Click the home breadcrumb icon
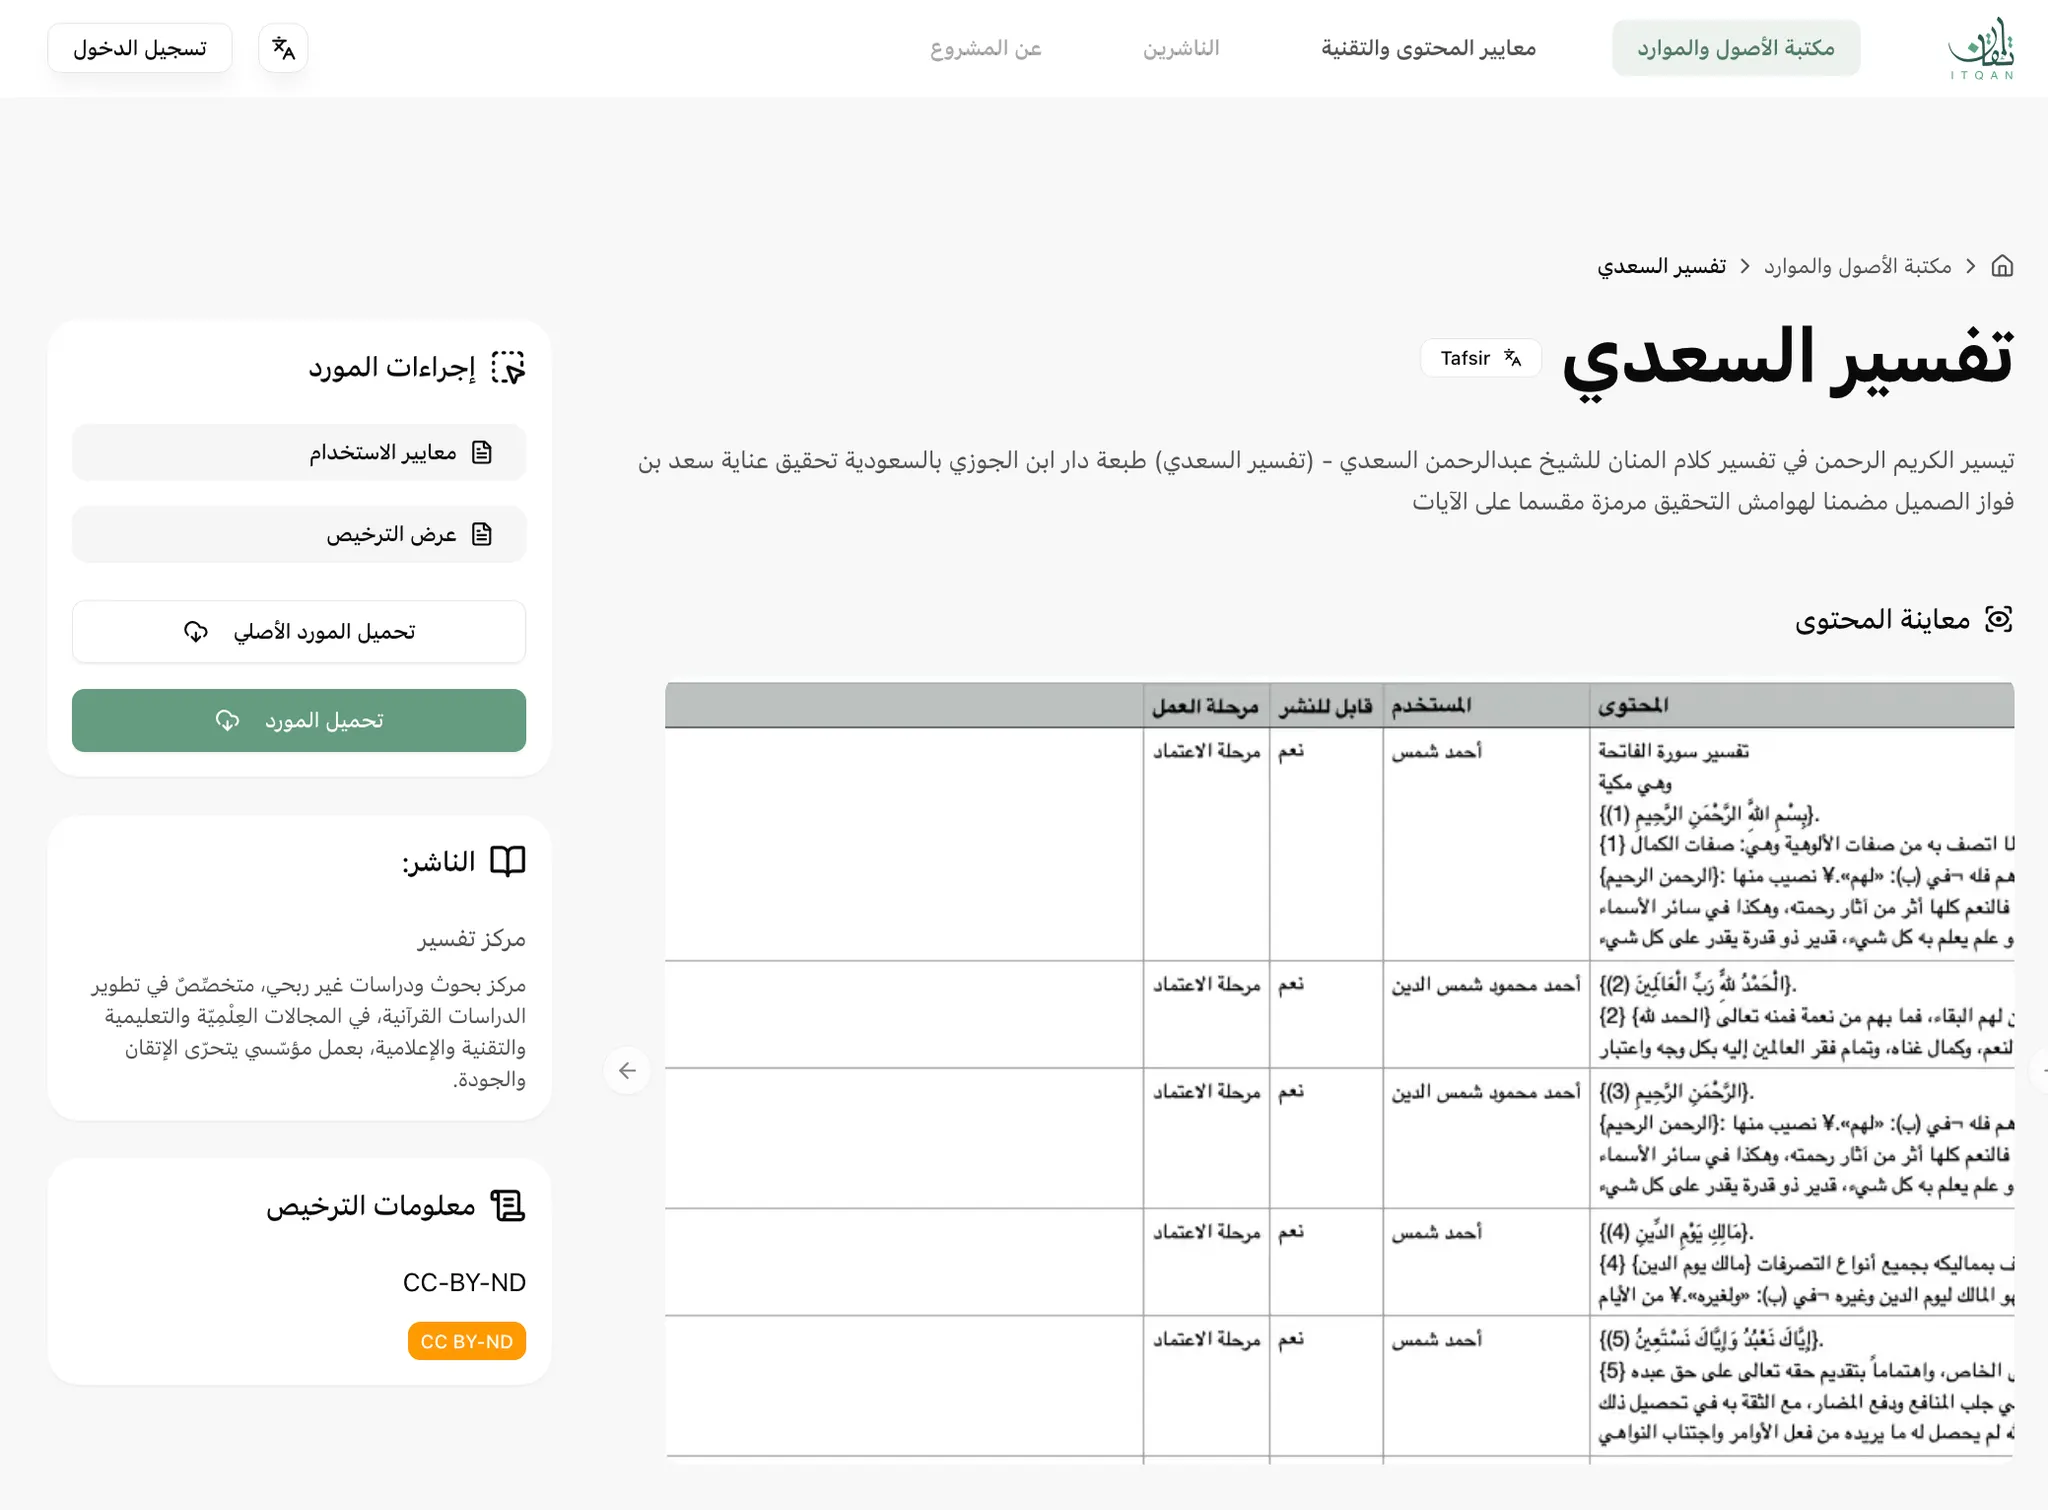 coord(2002,266)
